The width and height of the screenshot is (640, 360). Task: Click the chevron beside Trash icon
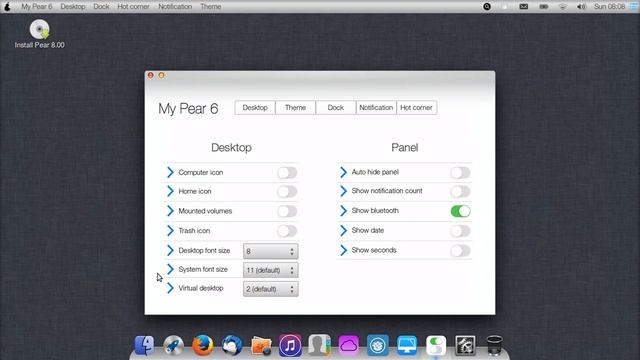point(170,231)
